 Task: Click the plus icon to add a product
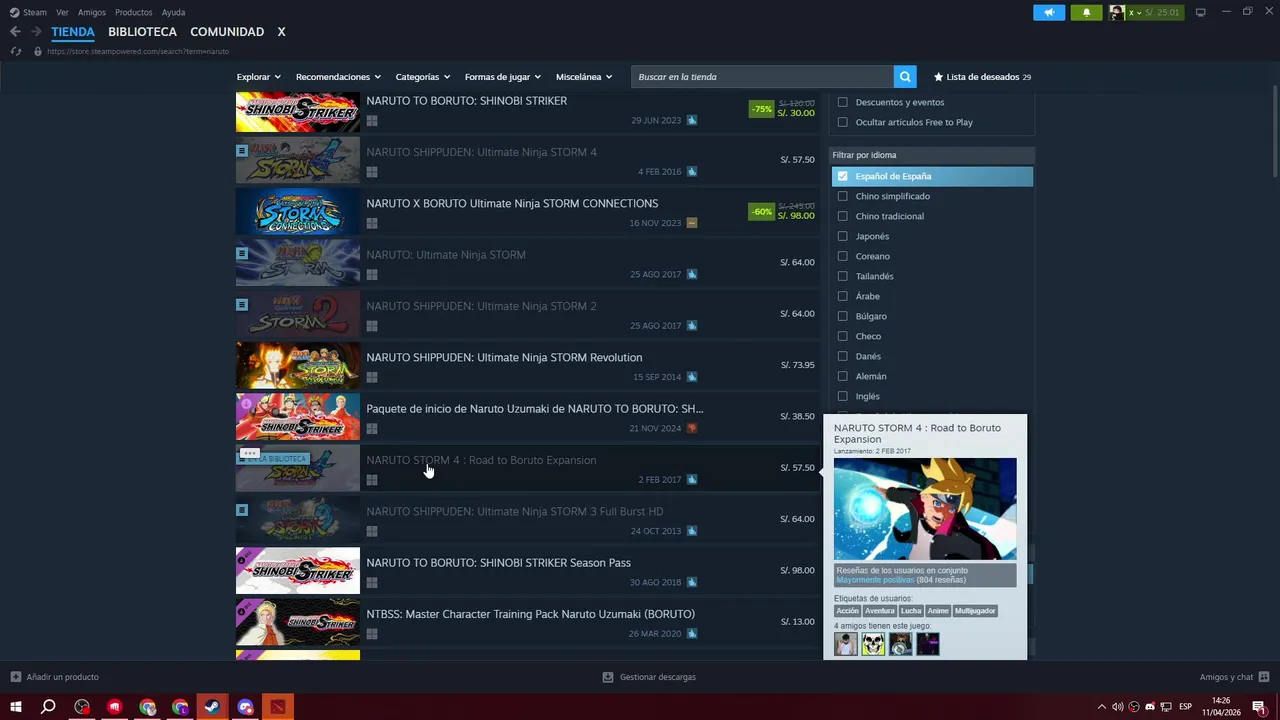pos(15,677)
